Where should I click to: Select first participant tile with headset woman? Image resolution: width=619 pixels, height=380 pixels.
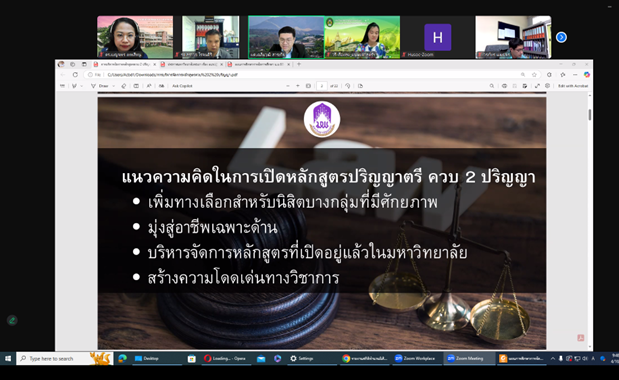click(135, 37)
